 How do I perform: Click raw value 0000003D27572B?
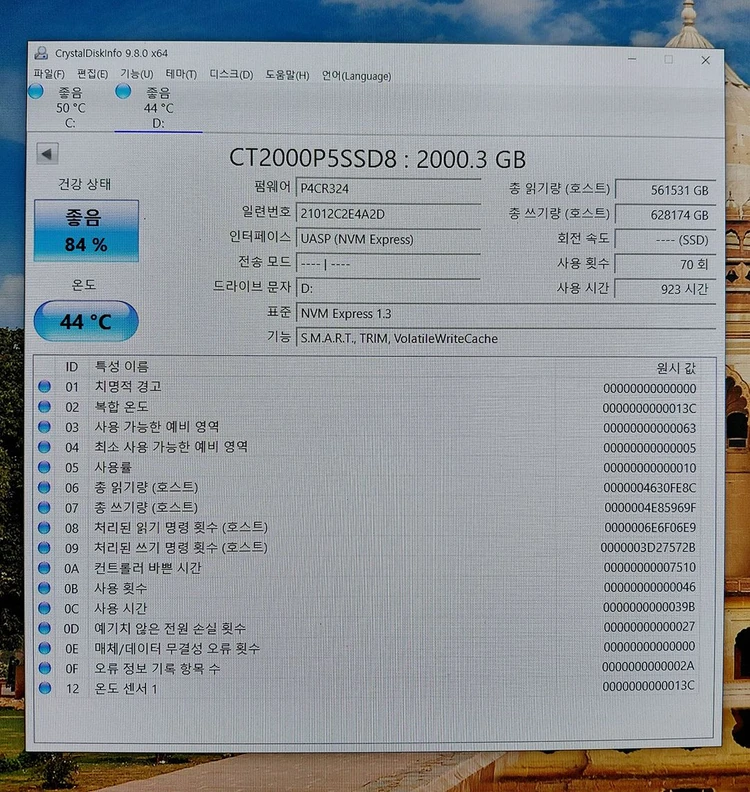(x=648, y=547)
